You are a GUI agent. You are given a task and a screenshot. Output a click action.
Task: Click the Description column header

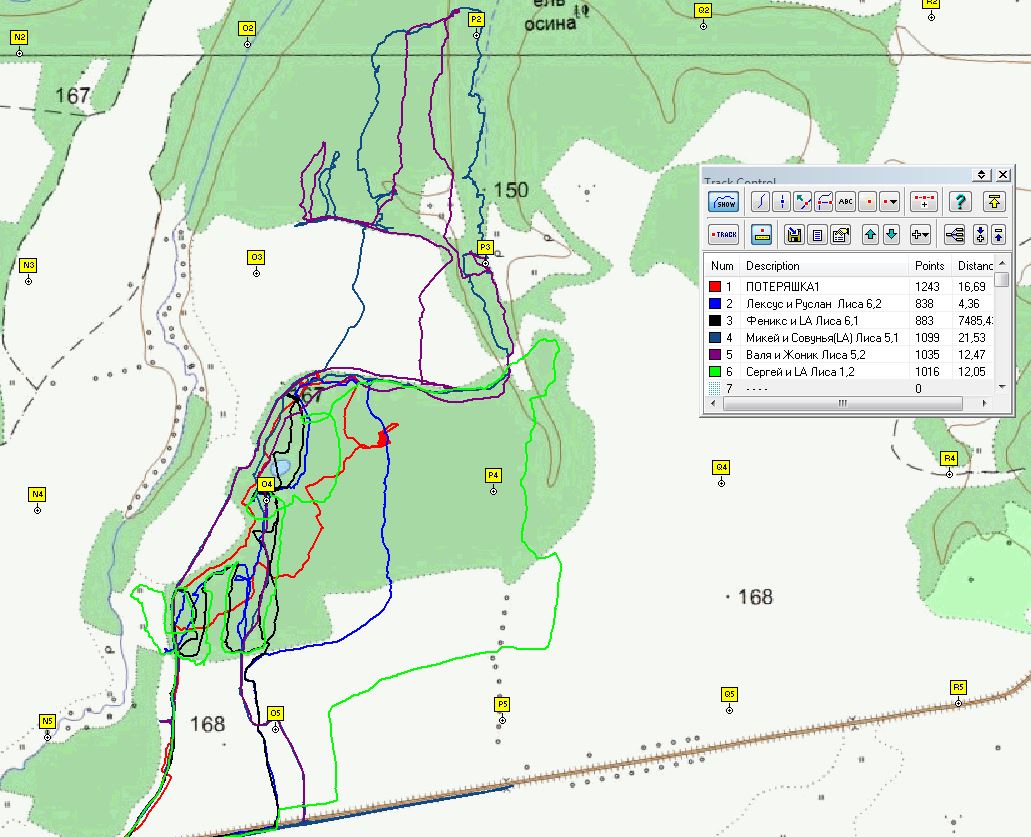[773, 266]
